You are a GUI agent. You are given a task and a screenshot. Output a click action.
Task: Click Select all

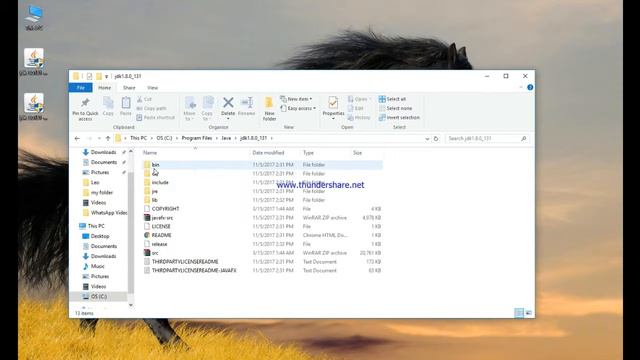click(x=392, y=99)
